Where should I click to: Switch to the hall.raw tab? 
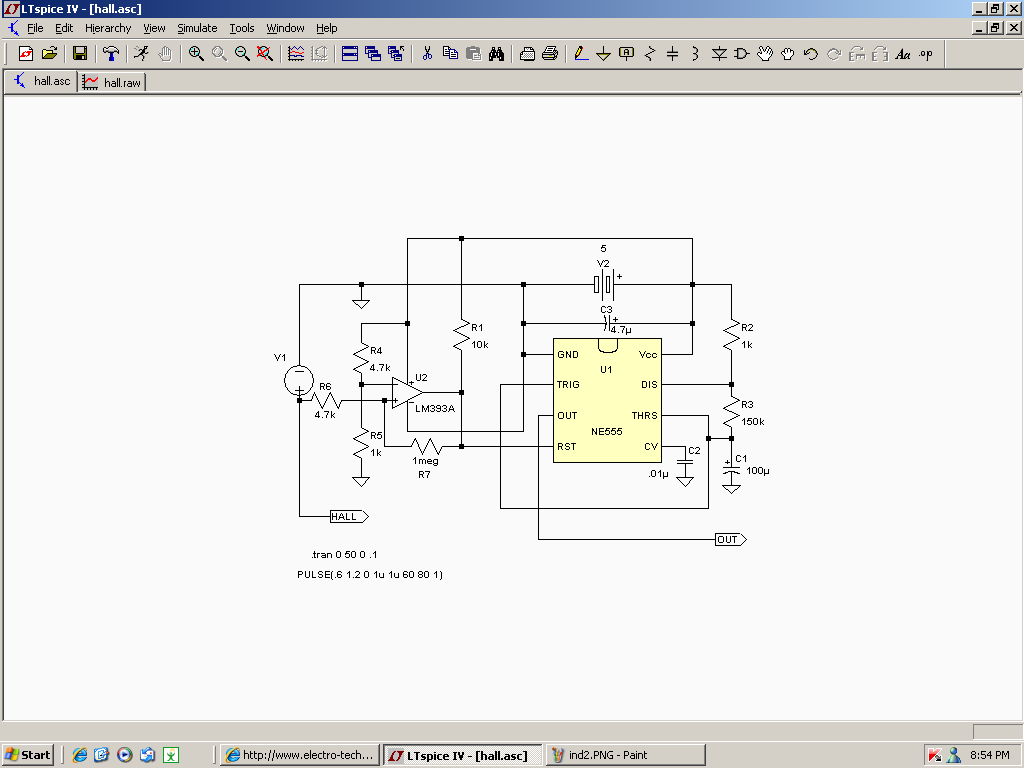pos(112,82)
